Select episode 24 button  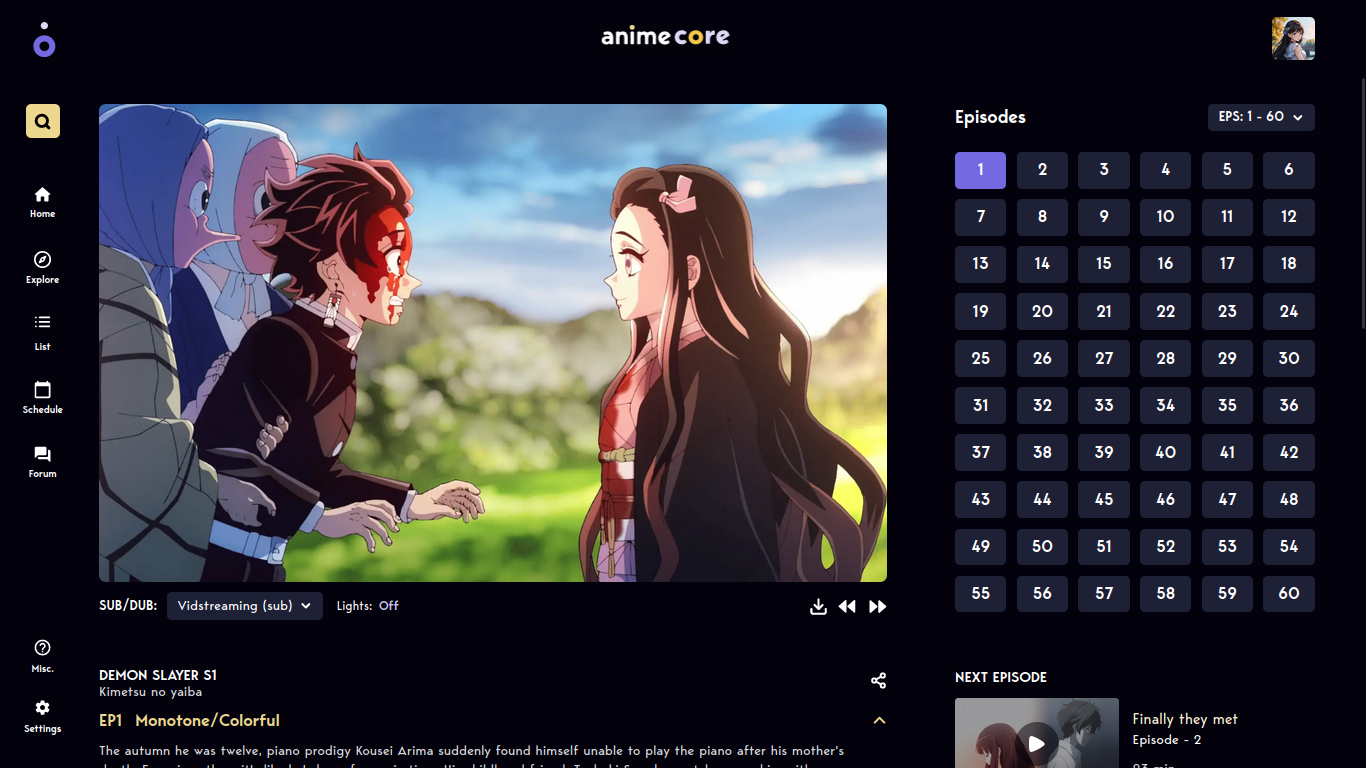(x=1289, y=311)
